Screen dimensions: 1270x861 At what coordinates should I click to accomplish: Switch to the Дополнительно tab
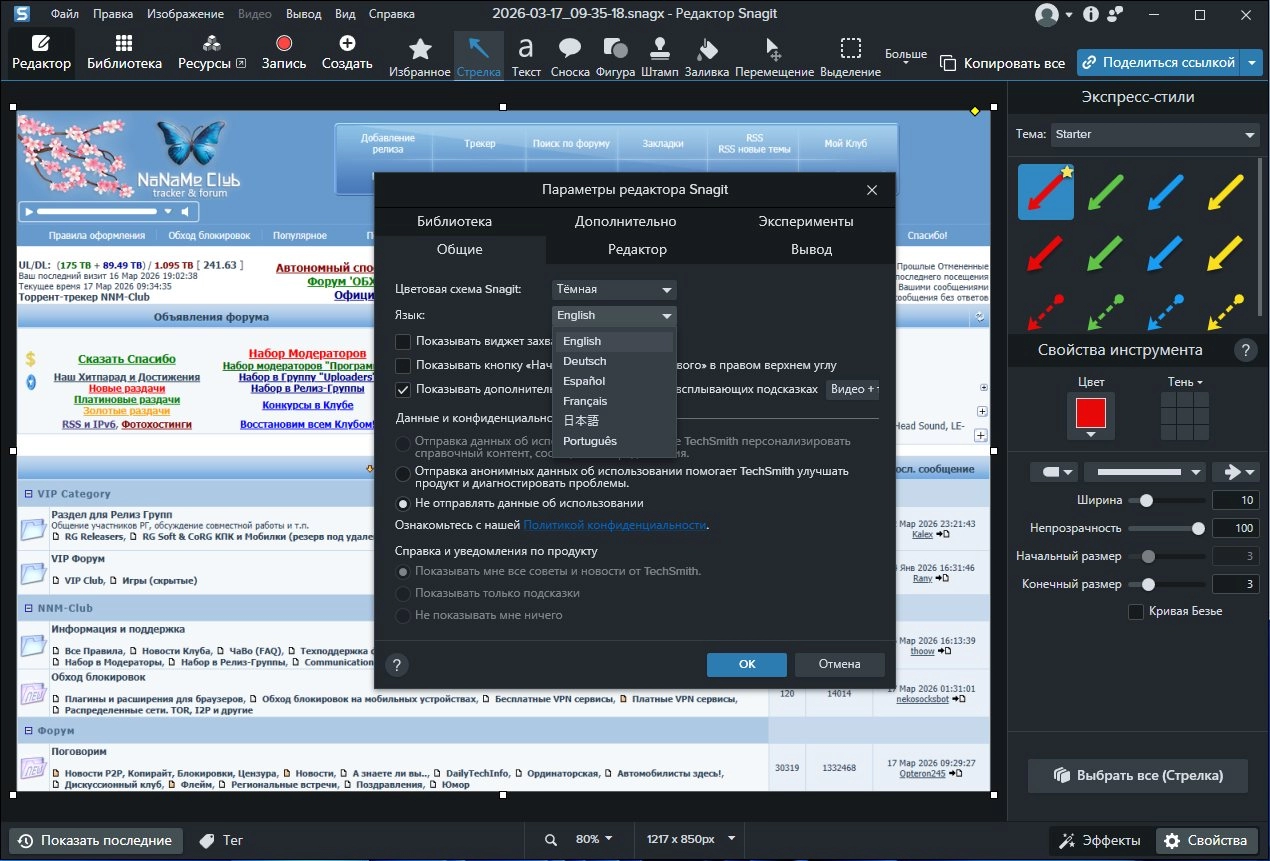[x=626, y=221]
